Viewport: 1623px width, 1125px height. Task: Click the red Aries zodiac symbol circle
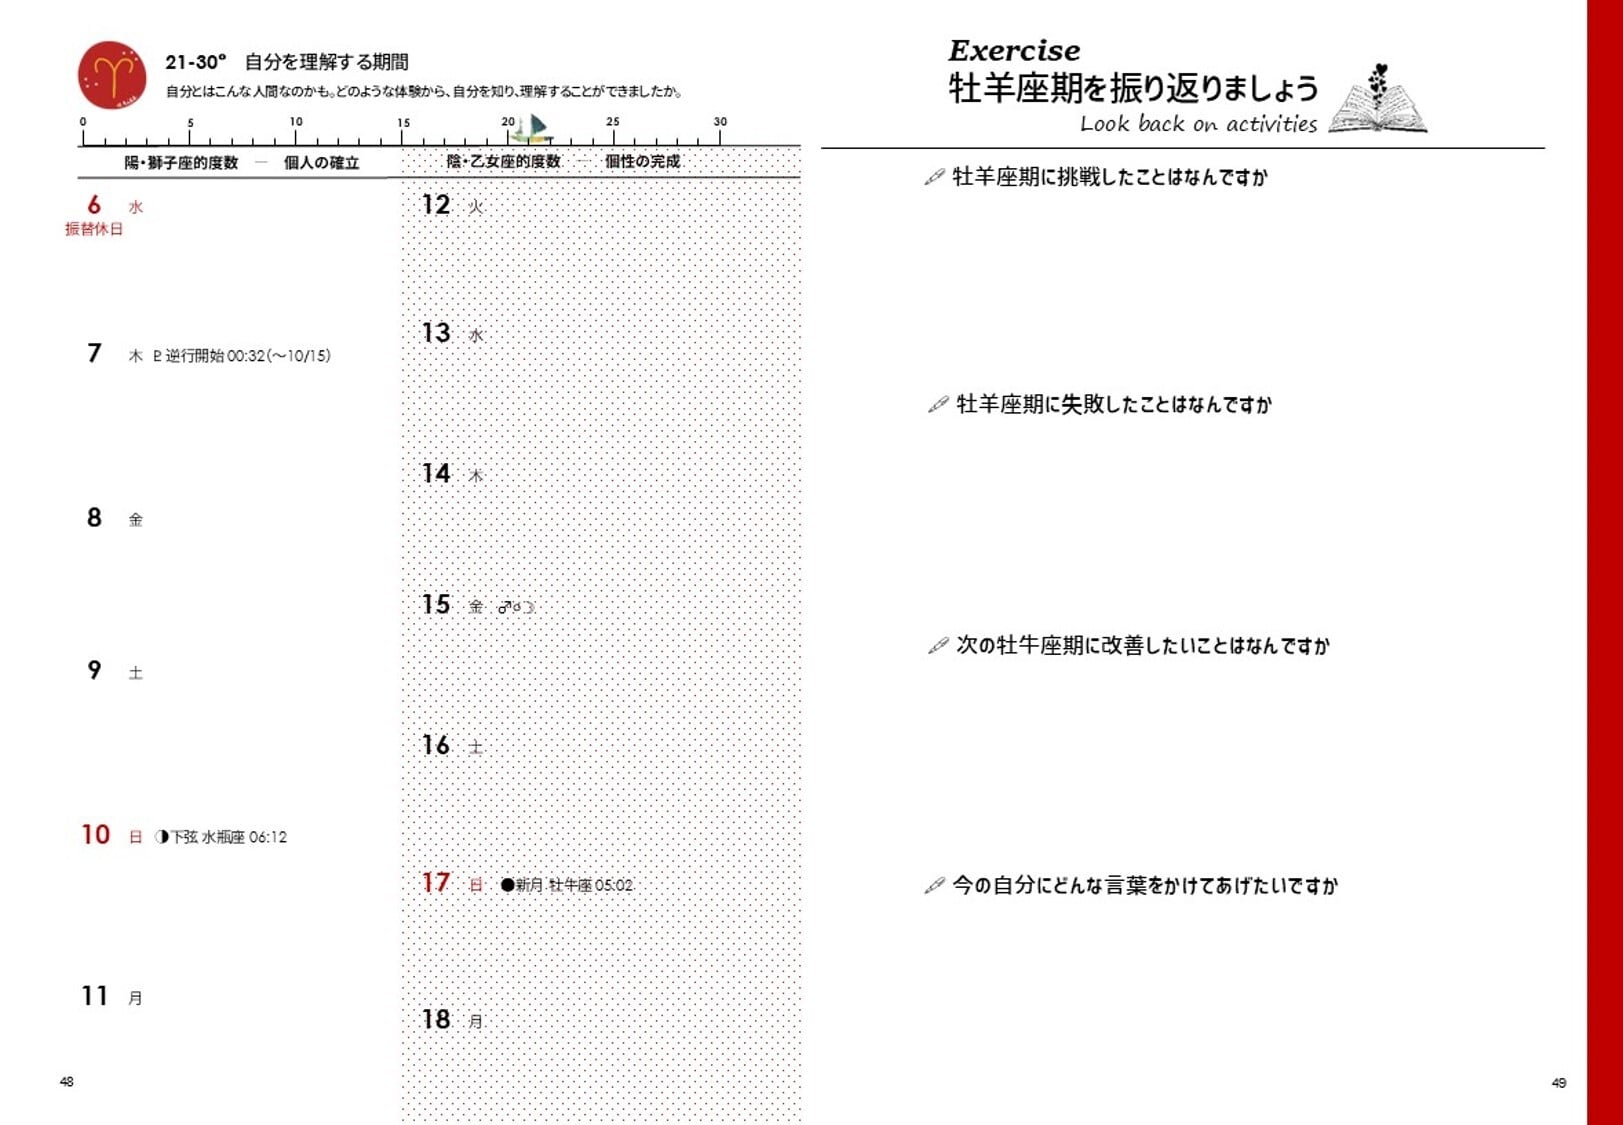[112, 75]
